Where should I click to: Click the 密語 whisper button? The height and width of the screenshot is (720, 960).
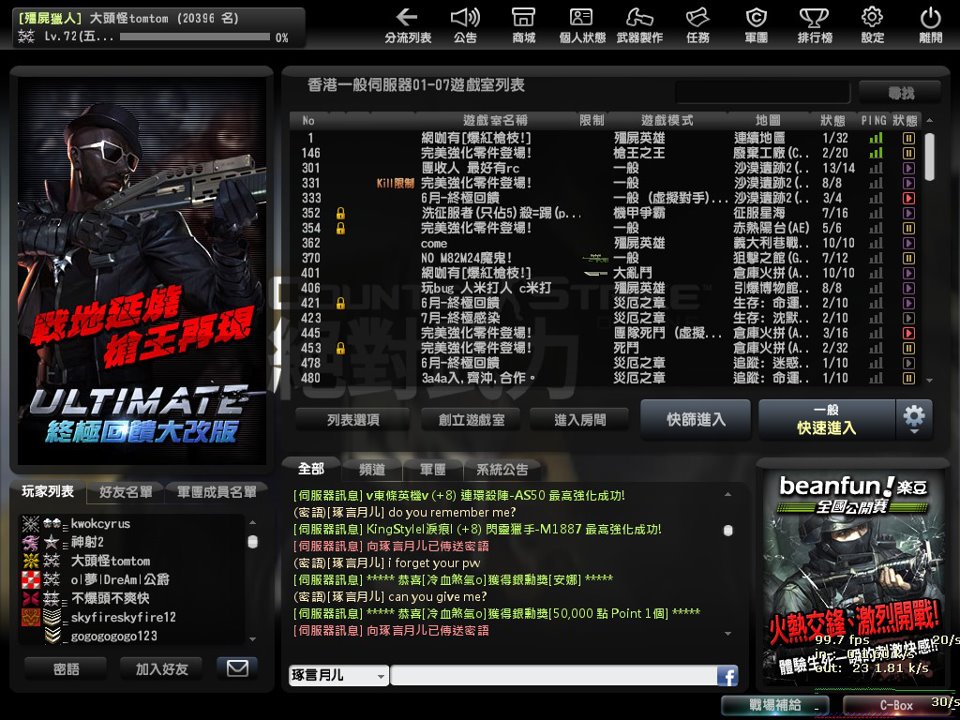[66, 669]
